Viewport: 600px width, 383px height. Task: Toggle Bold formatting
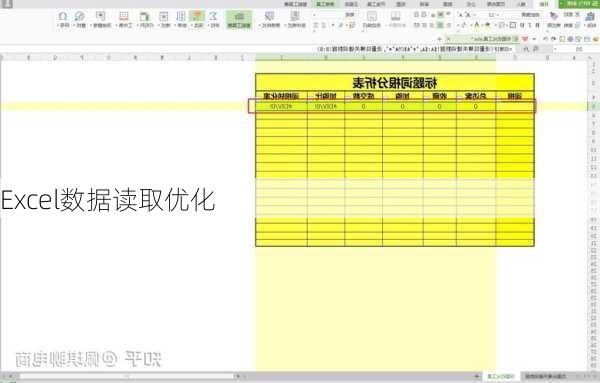click(x=538, y=25)
